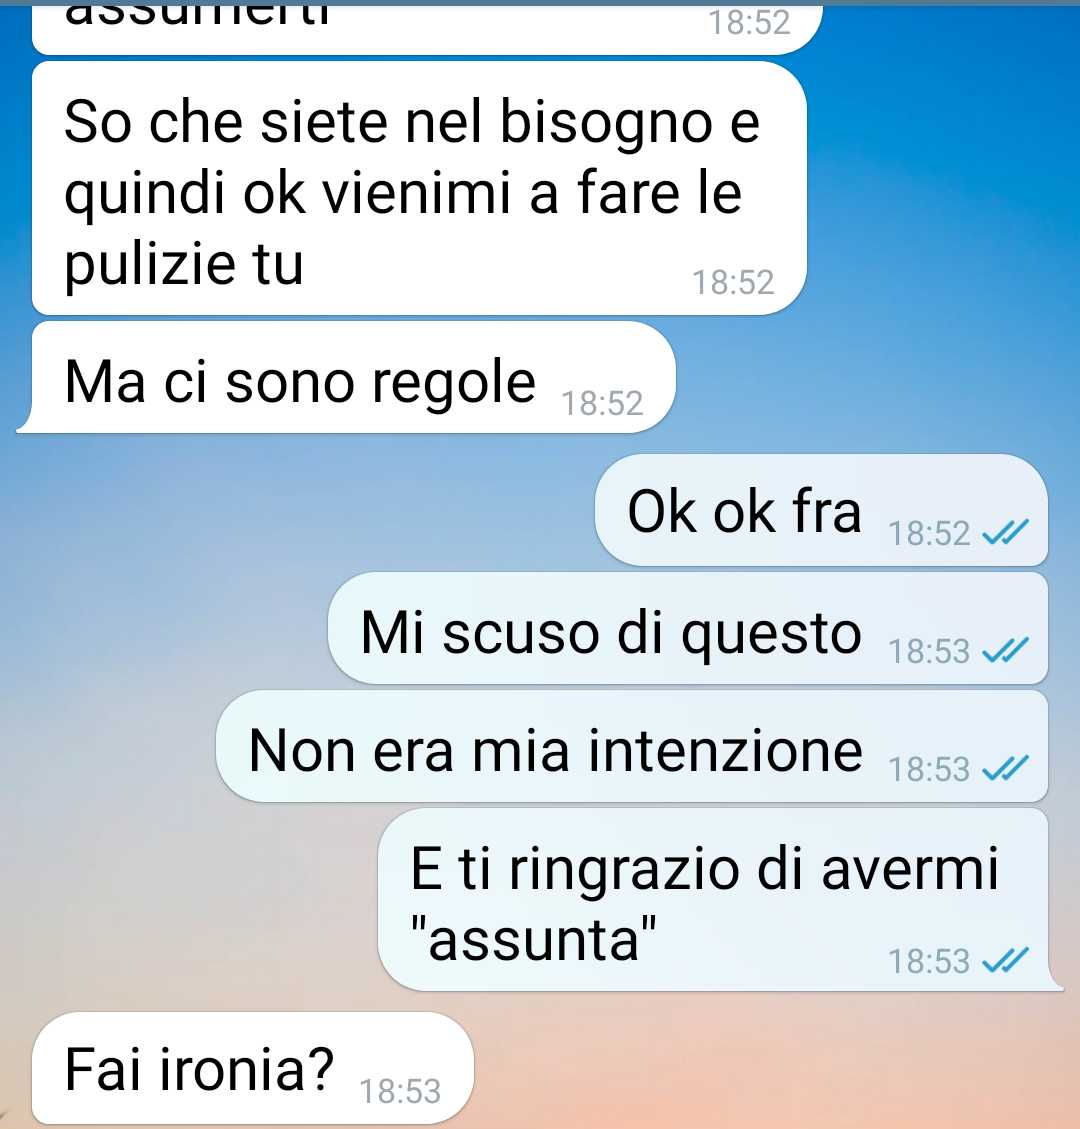Select the "So che siete nel bisogno" message
This screenshot has width=1080, height=1129.
click(419, 188)
